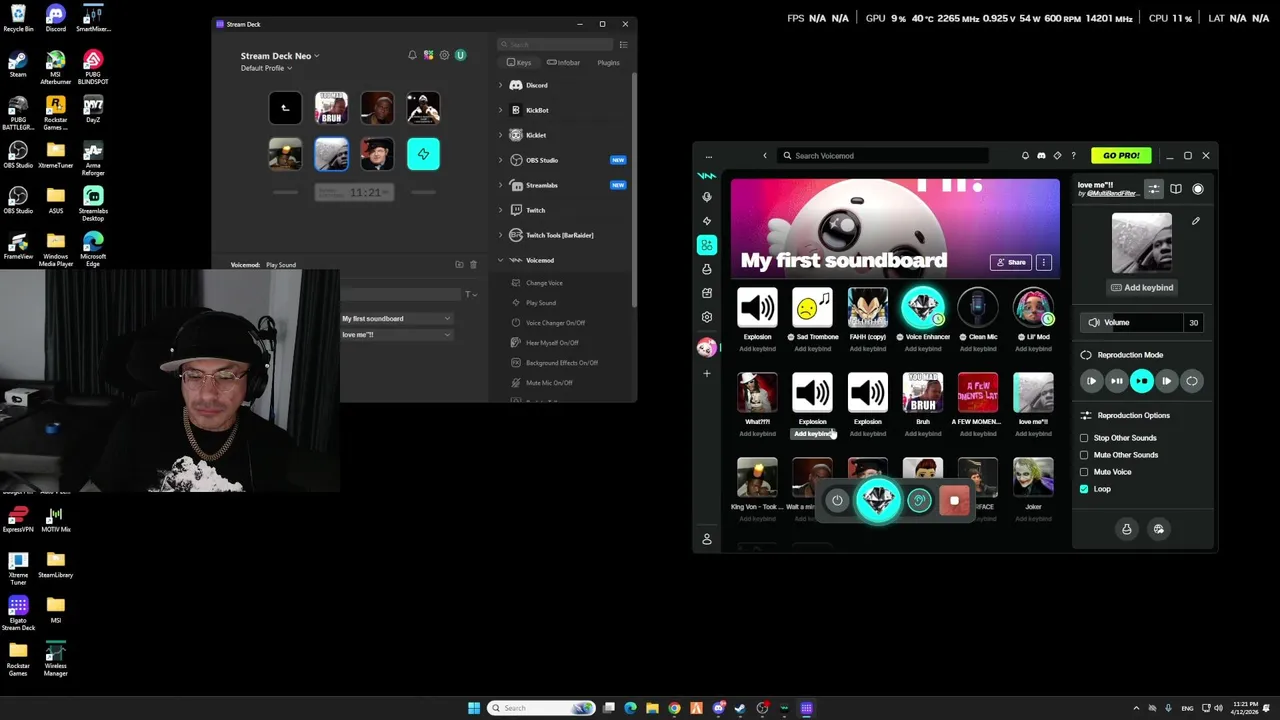Open the book icon tab in Voicemod right panel
The height and width of the screenshot is (720, 1280).
tap(1176, 189)
